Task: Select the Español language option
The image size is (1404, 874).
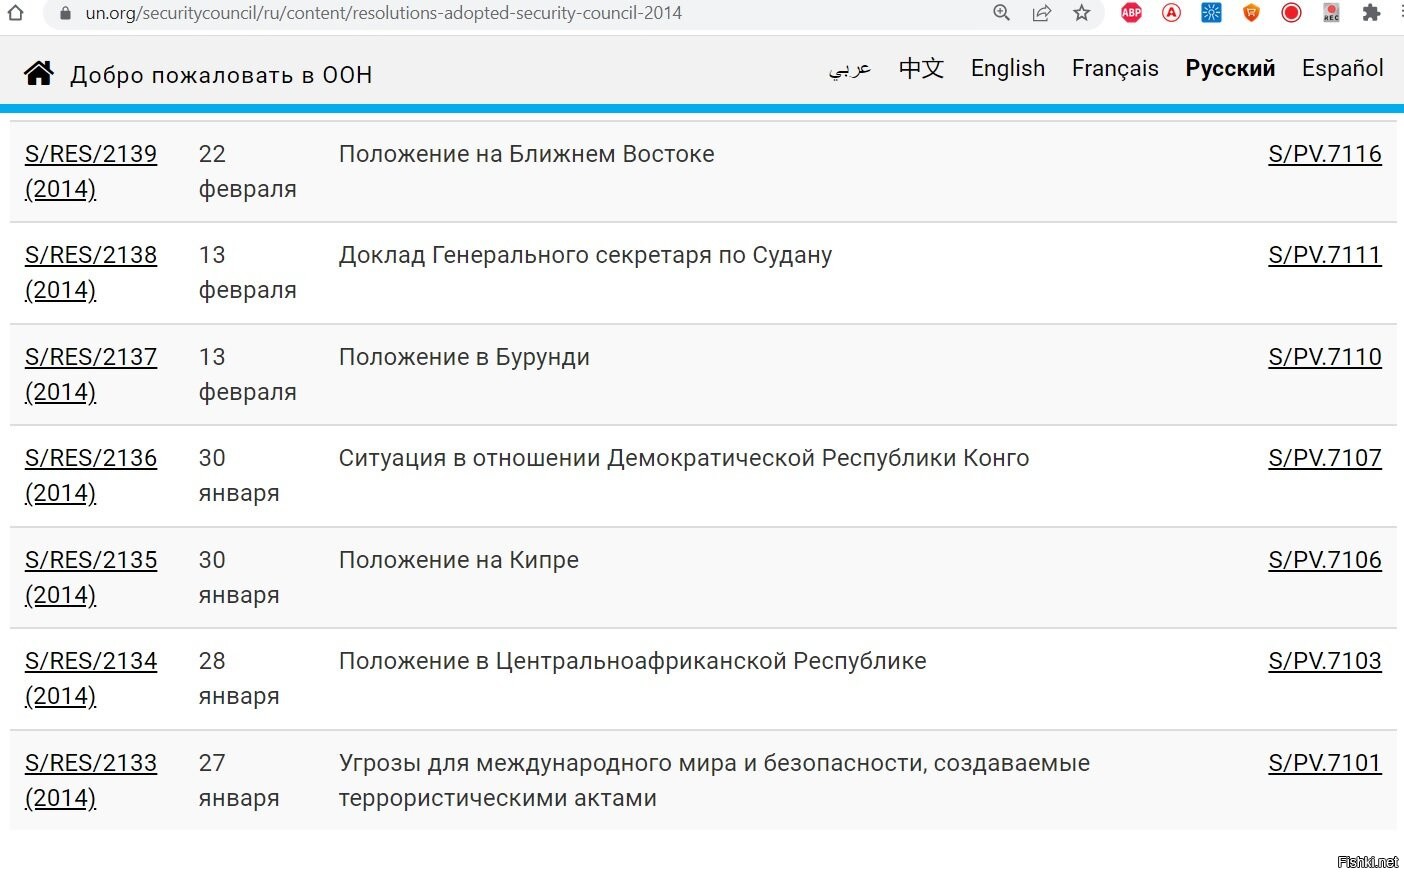Action: click(x=1342, y=68)
